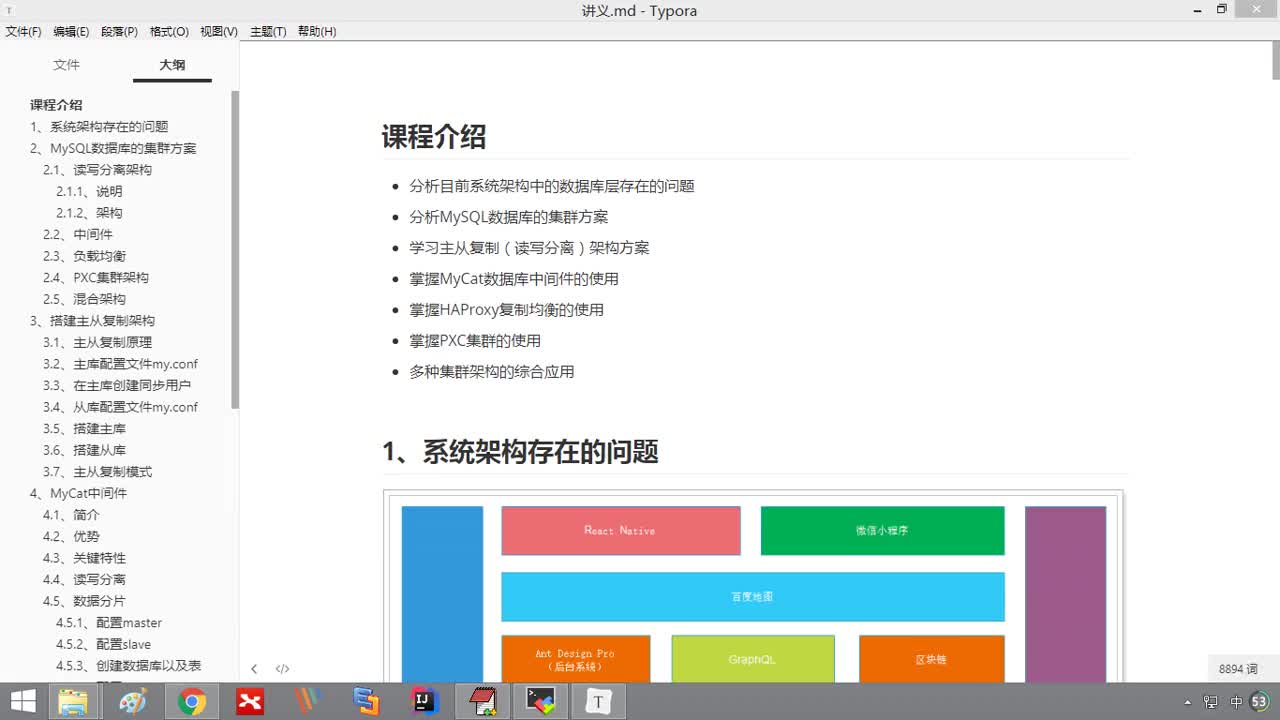Click the green 53 tray icon
This screenshot has width=1280, height=720.
1259,701
